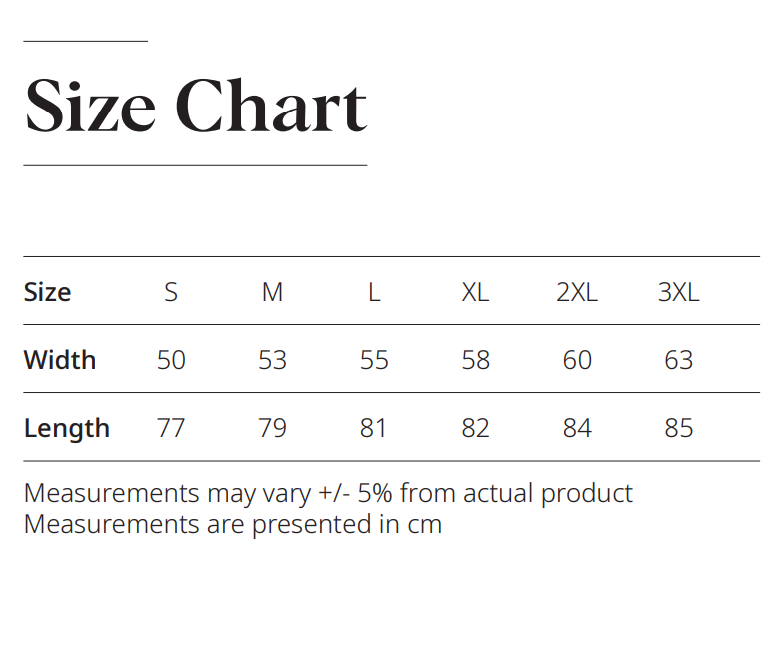Click length value 85 for size 3XL
Viewport: 767px width, 669px height.
tap(678, 428)
